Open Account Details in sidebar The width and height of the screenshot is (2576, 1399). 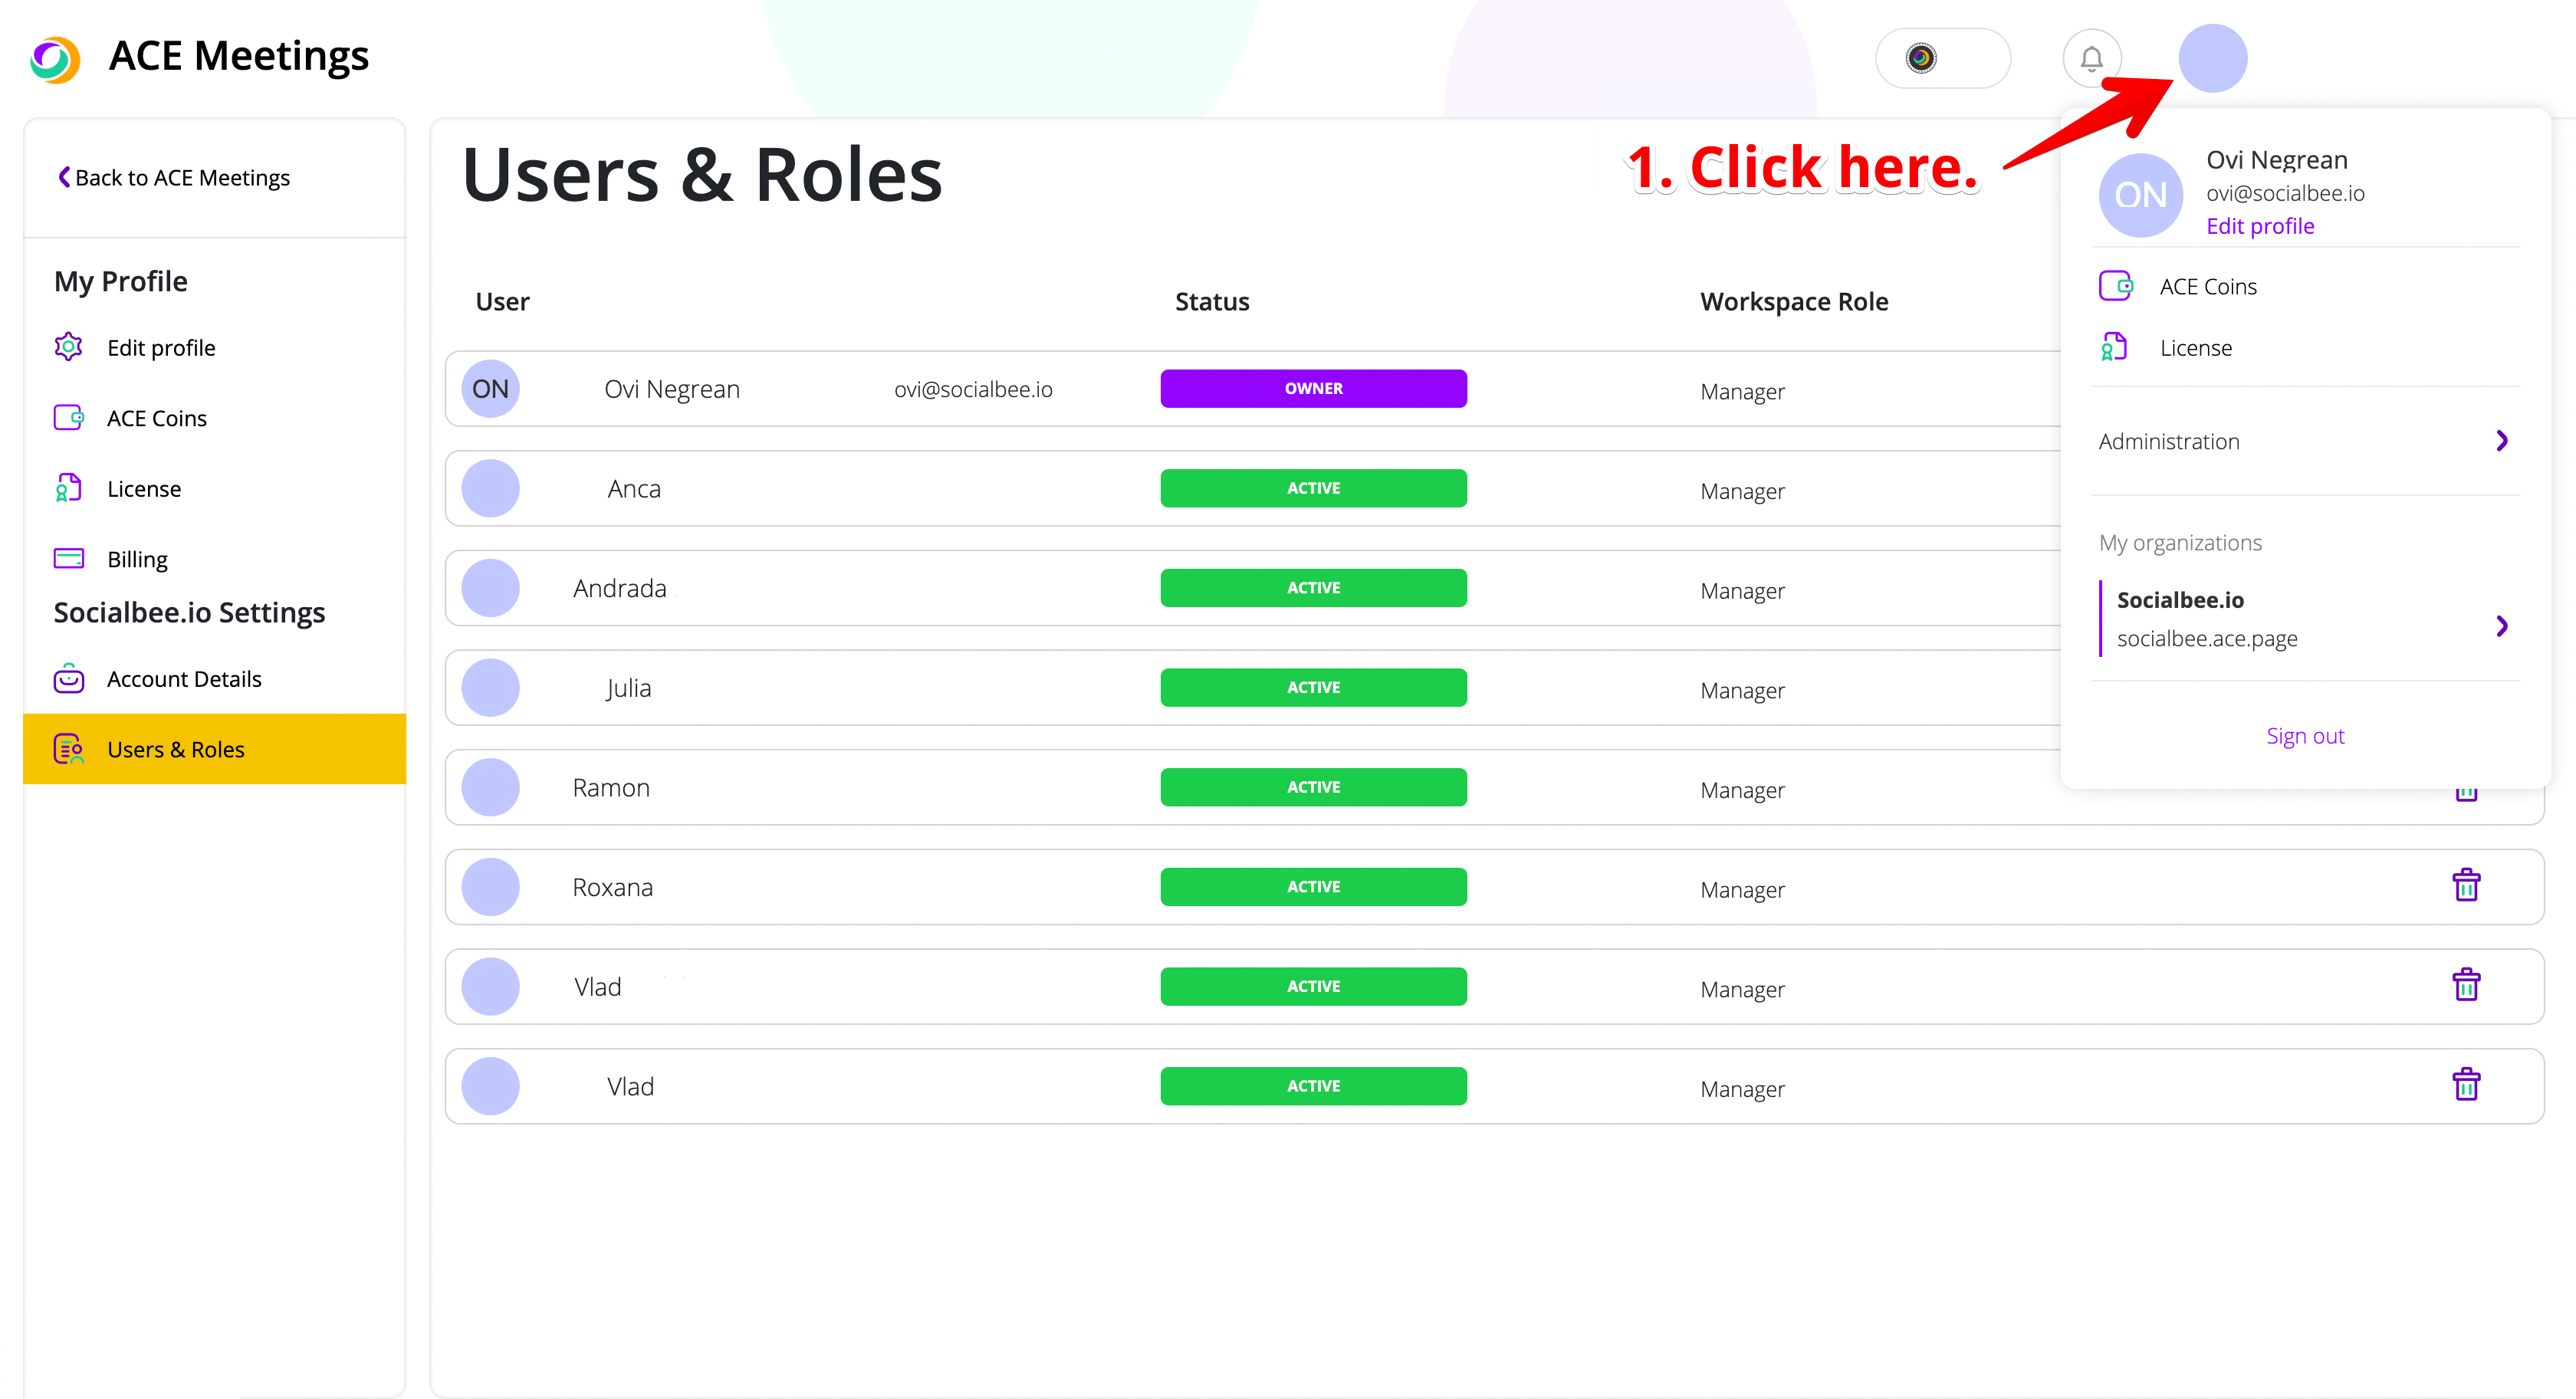point(184,679)
